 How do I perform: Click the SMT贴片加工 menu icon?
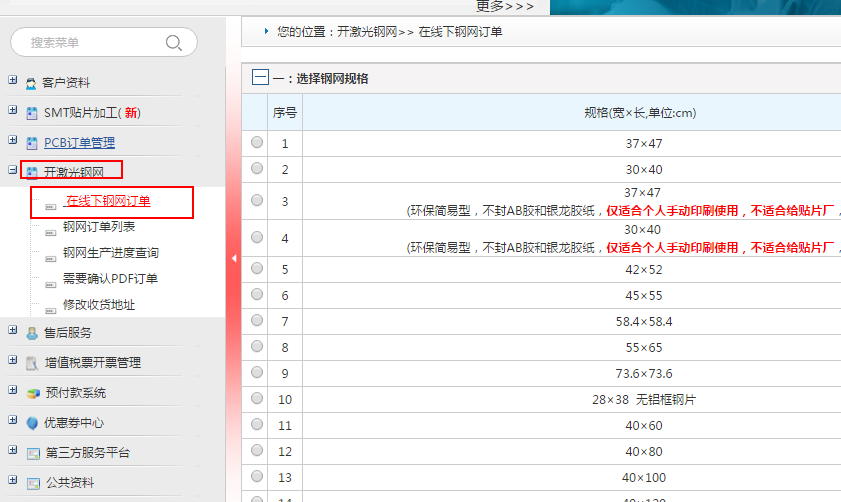(x=32, y=113)
